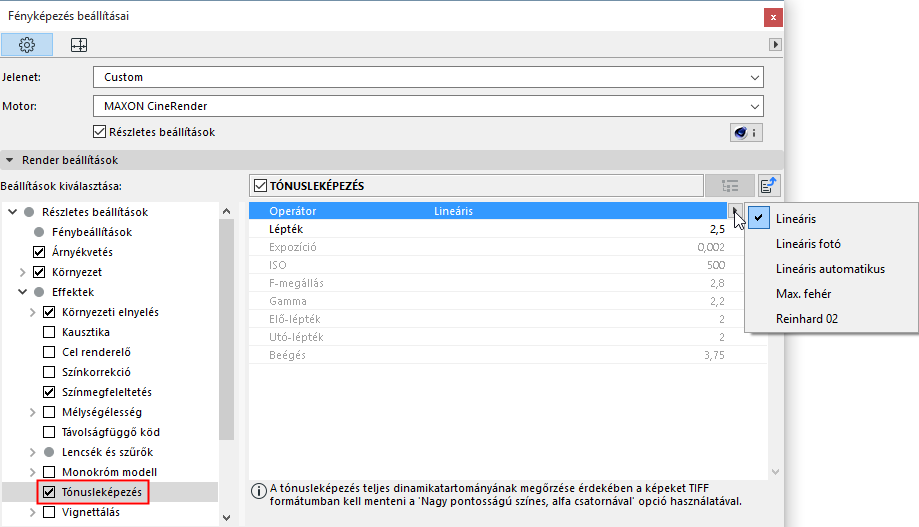This screenshot has height=527, width=919.
Task: Open the settings gear tab
Action: [x=27, y=45]
